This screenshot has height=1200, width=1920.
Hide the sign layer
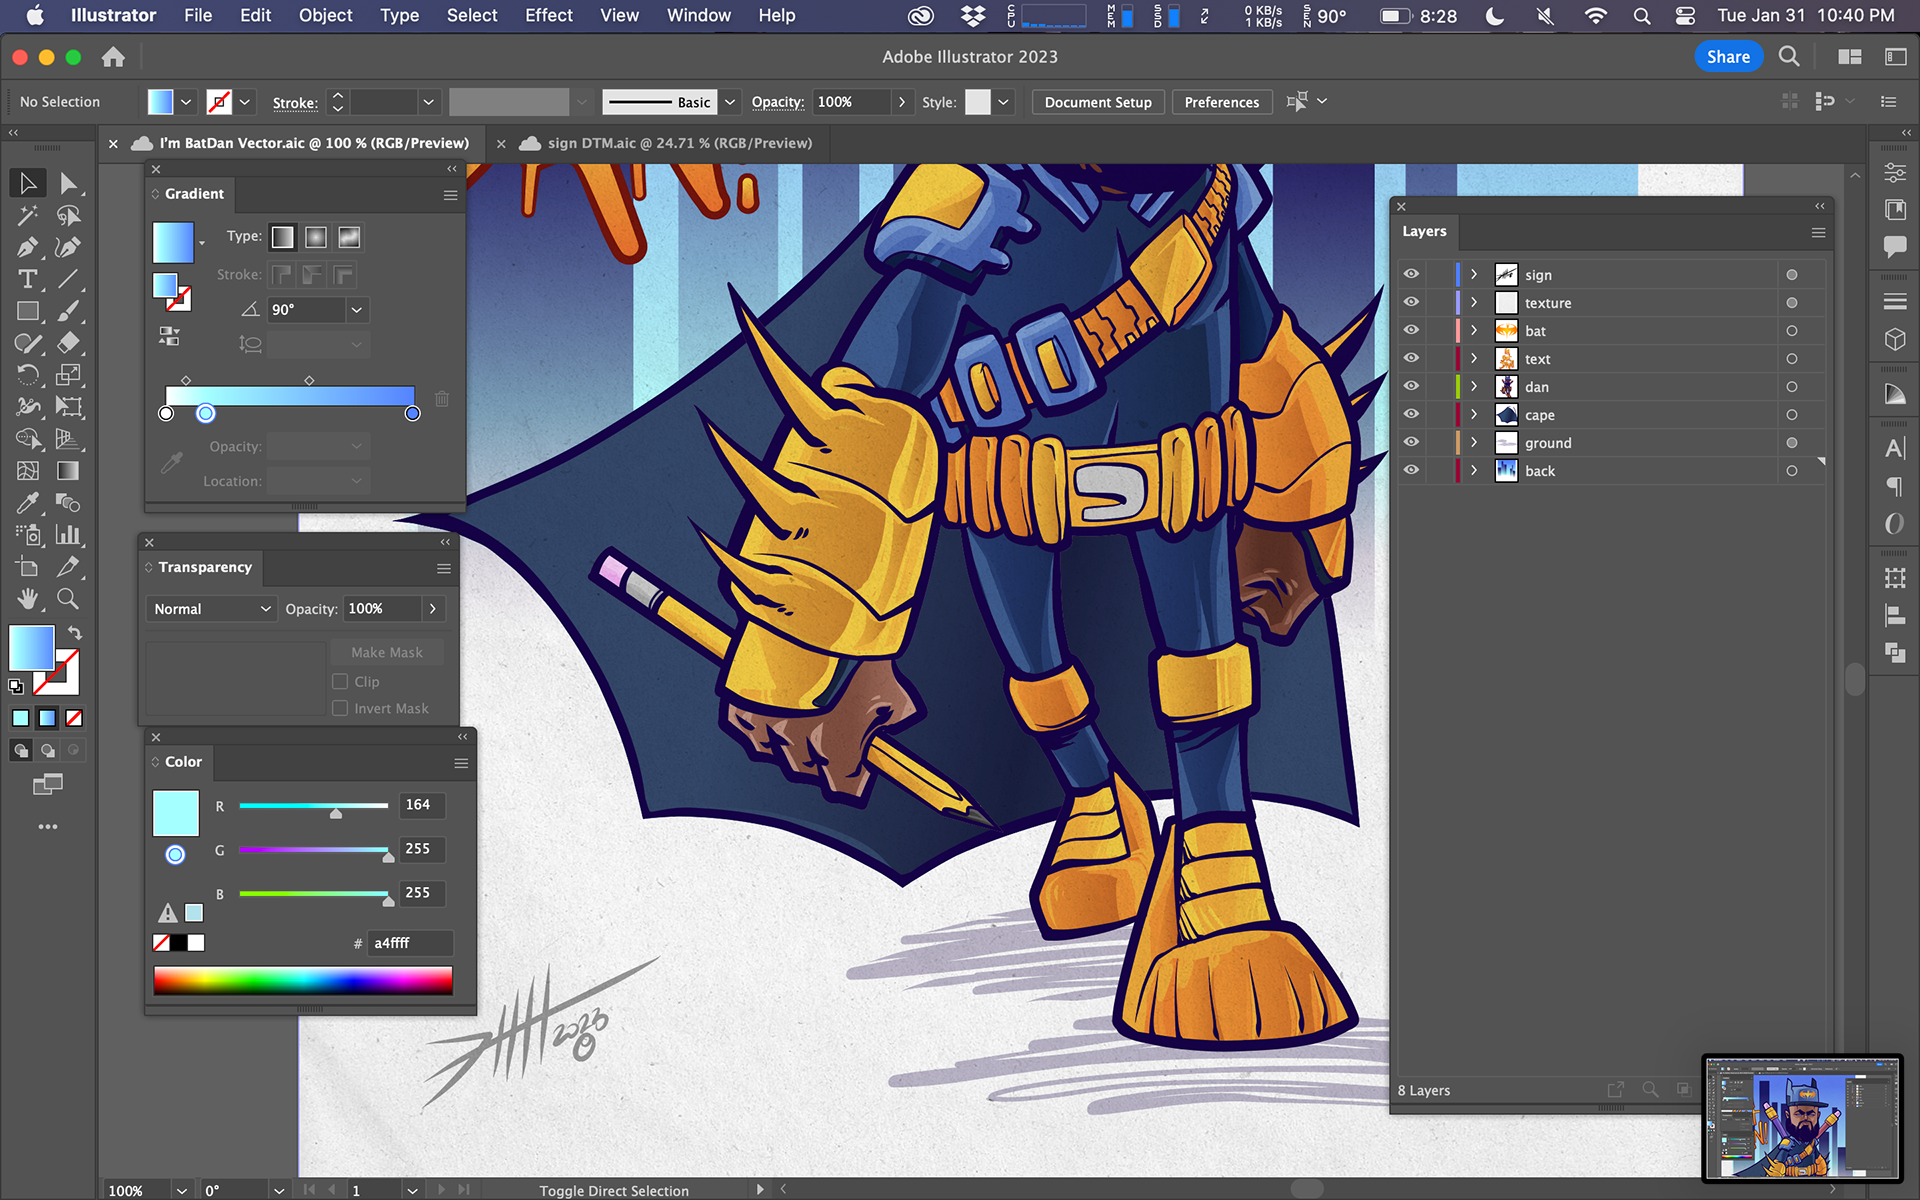[1411, 274]
